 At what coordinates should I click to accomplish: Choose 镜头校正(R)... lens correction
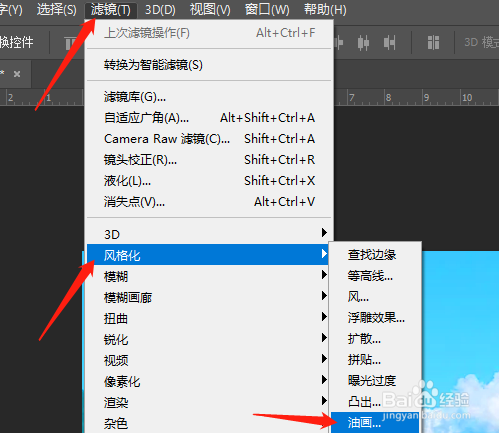[x=209, y=160]
